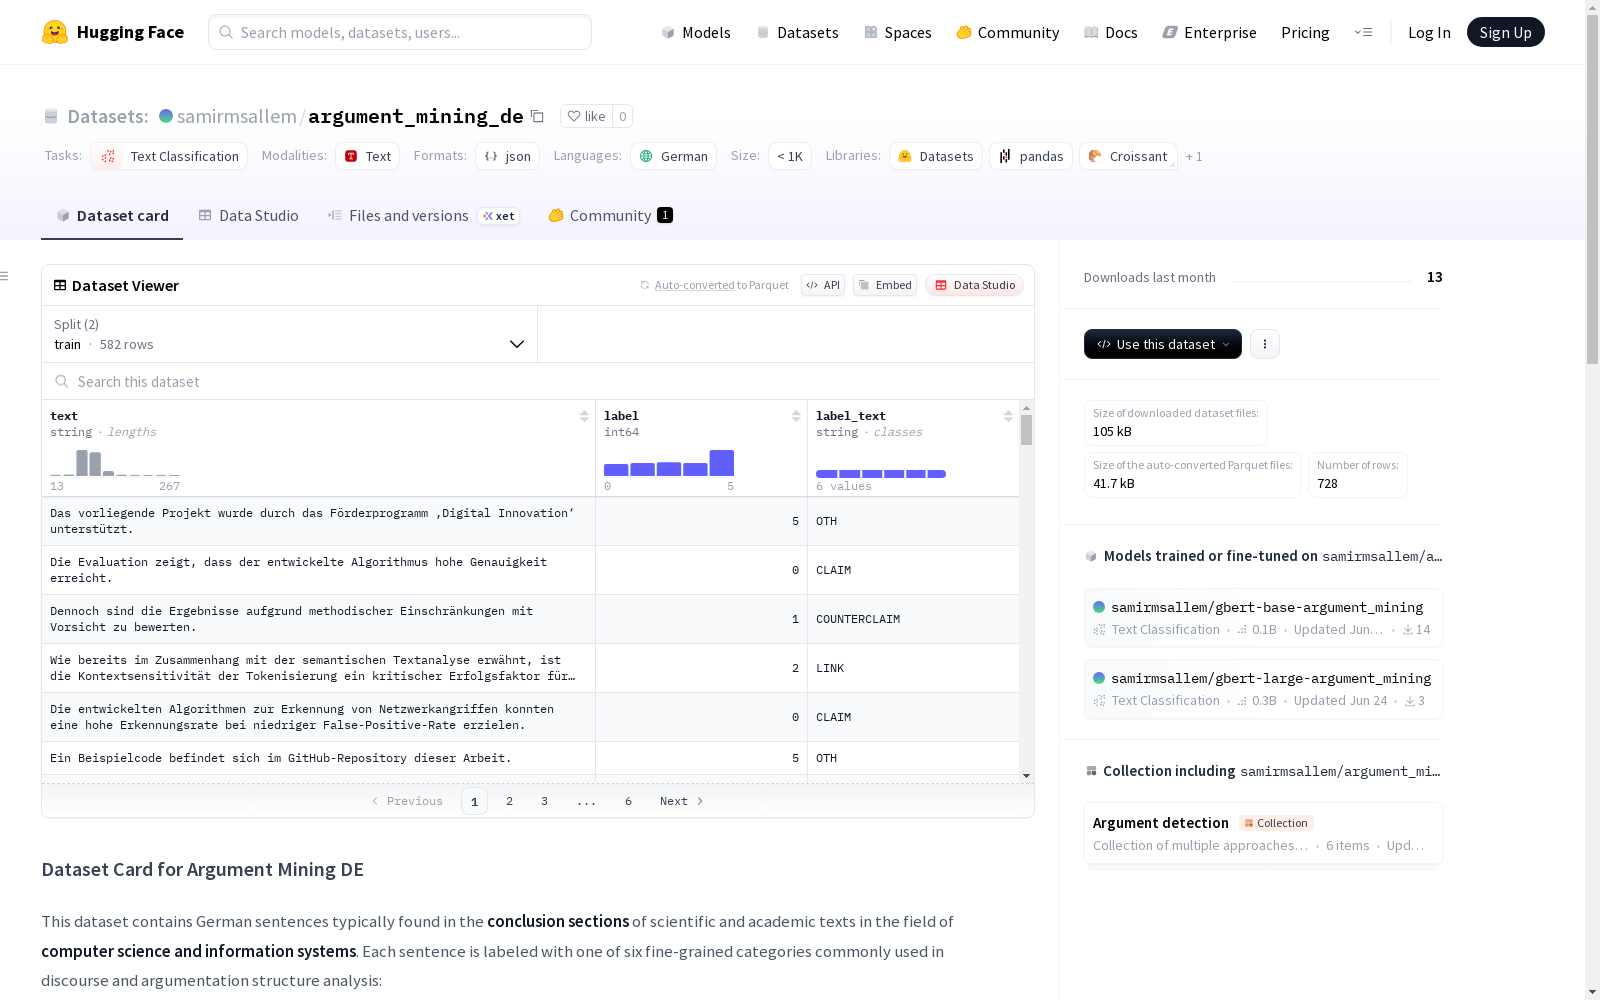This screenshot has height=1000, width=1600.
Task: Sort the label column with its sort icon
Action: 796,416
